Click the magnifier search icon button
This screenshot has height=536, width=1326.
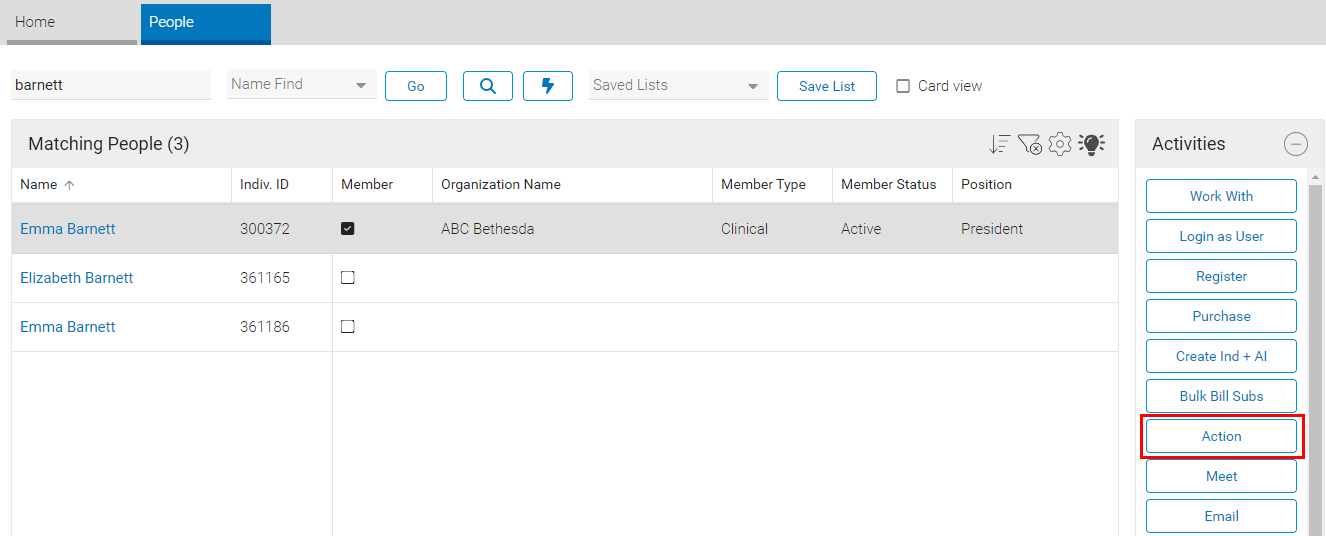[488, 86]
